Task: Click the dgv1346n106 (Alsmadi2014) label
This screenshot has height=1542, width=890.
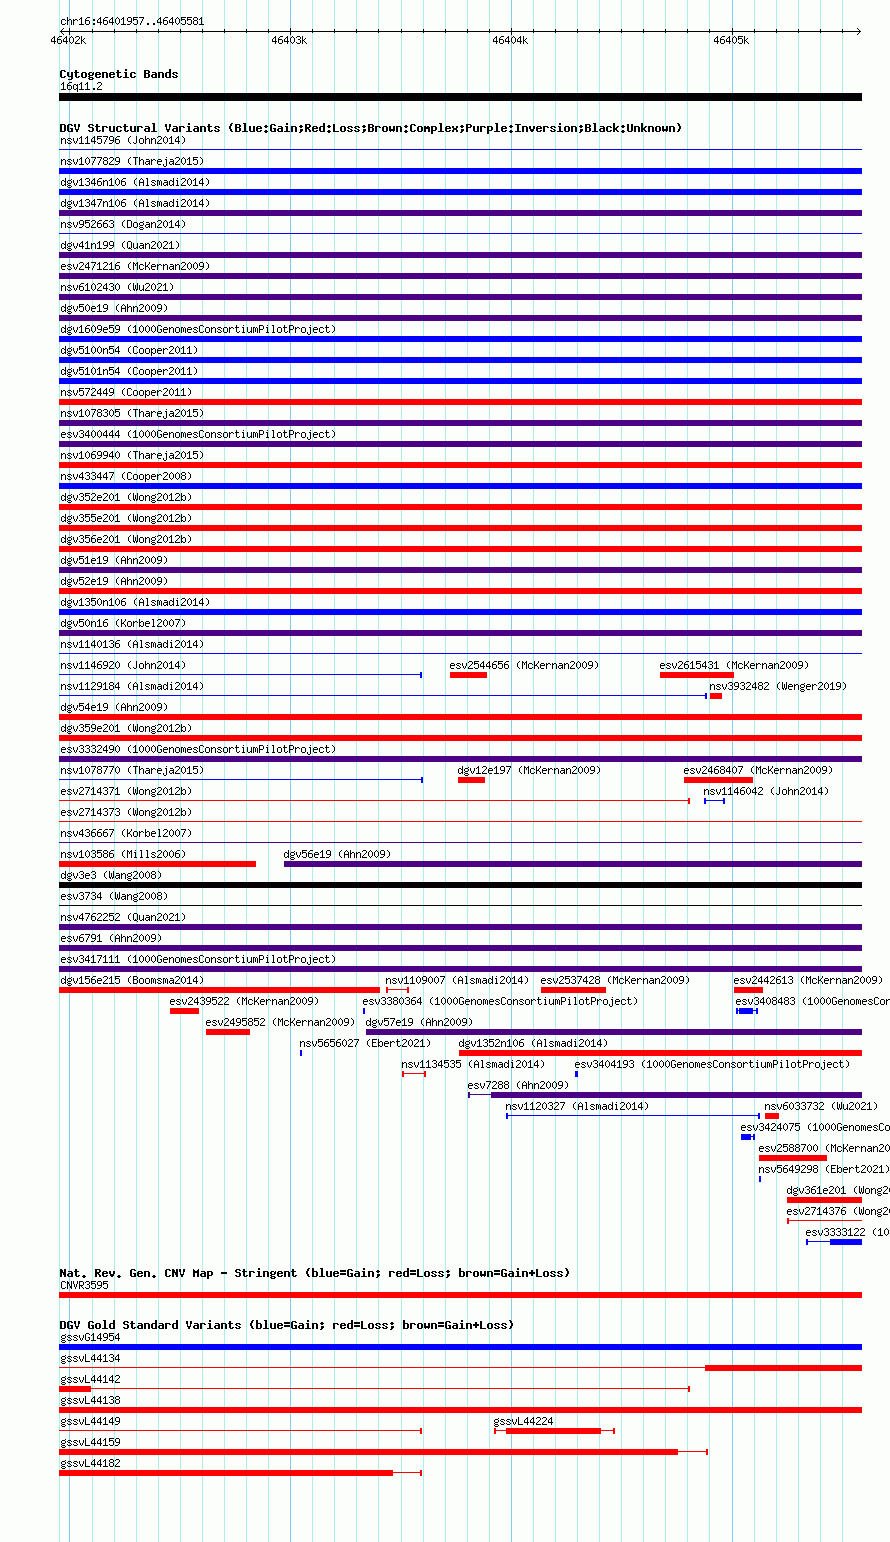Action: (134, 182)
